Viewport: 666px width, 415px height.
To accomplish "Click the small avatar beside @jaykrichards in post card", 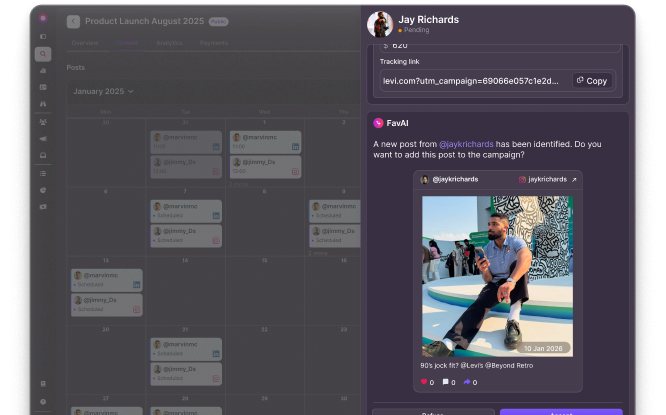I will [424, 180].
